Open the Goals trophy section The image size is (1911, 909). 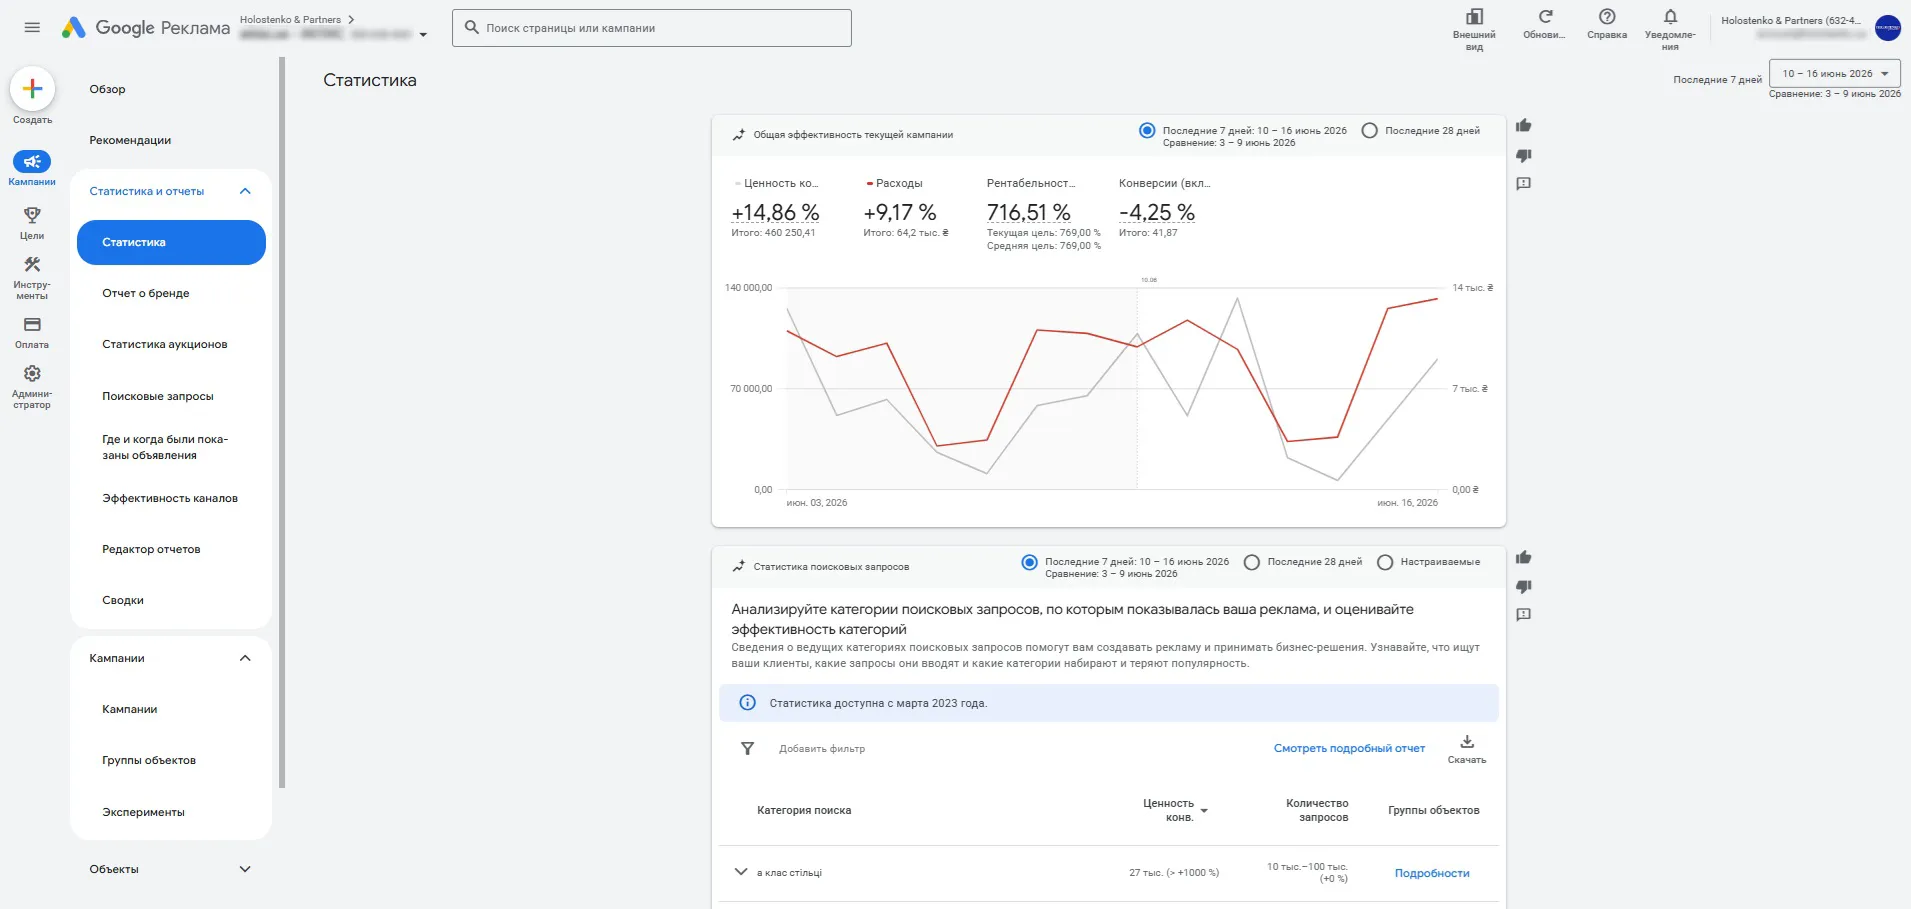click(x=32, y=215)
